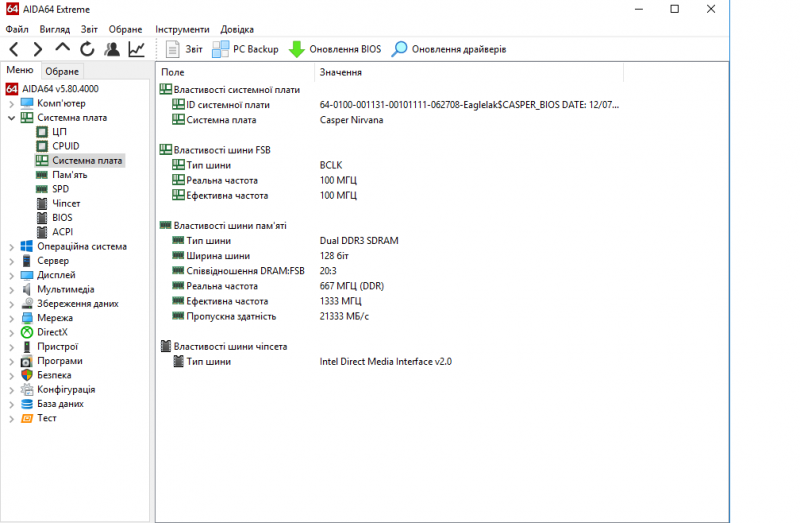Click the Back navigation arrow

pyautogui.click(x=14, y=49)
